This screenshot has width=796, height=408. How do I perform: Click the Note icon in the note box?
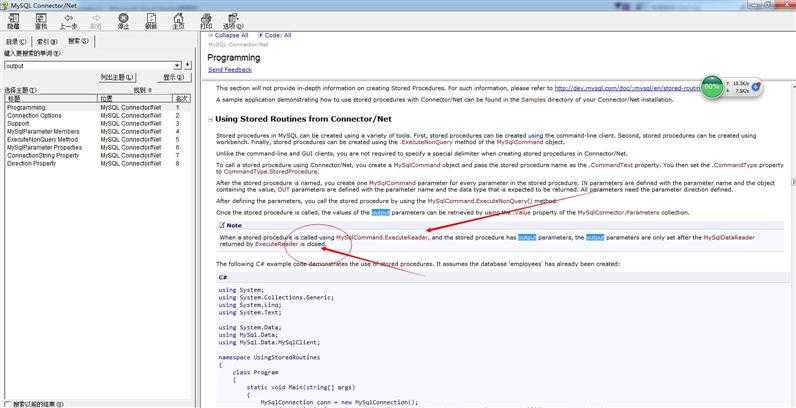222,225
